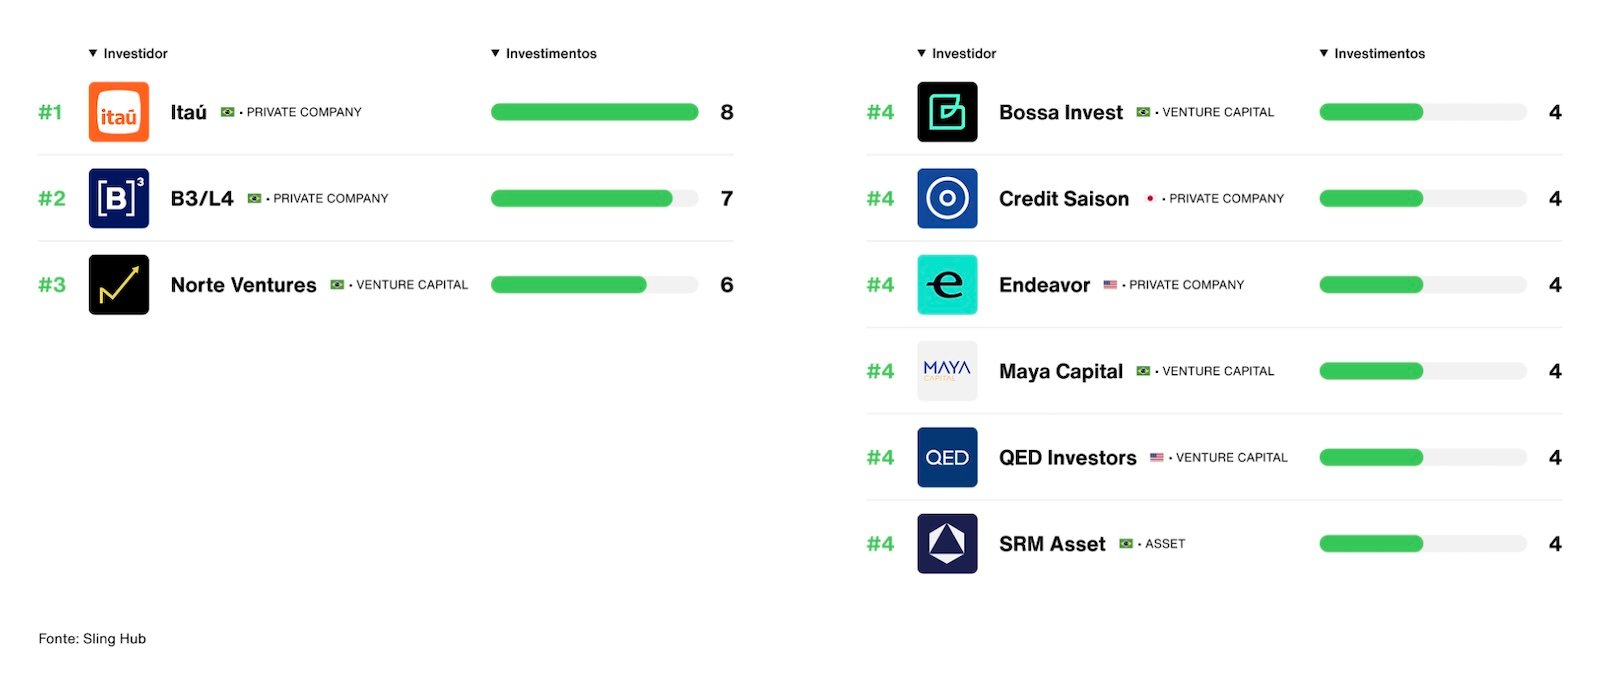Open the Norte Ventures investor name
1598x684 pixels.
tap(243, 285)
